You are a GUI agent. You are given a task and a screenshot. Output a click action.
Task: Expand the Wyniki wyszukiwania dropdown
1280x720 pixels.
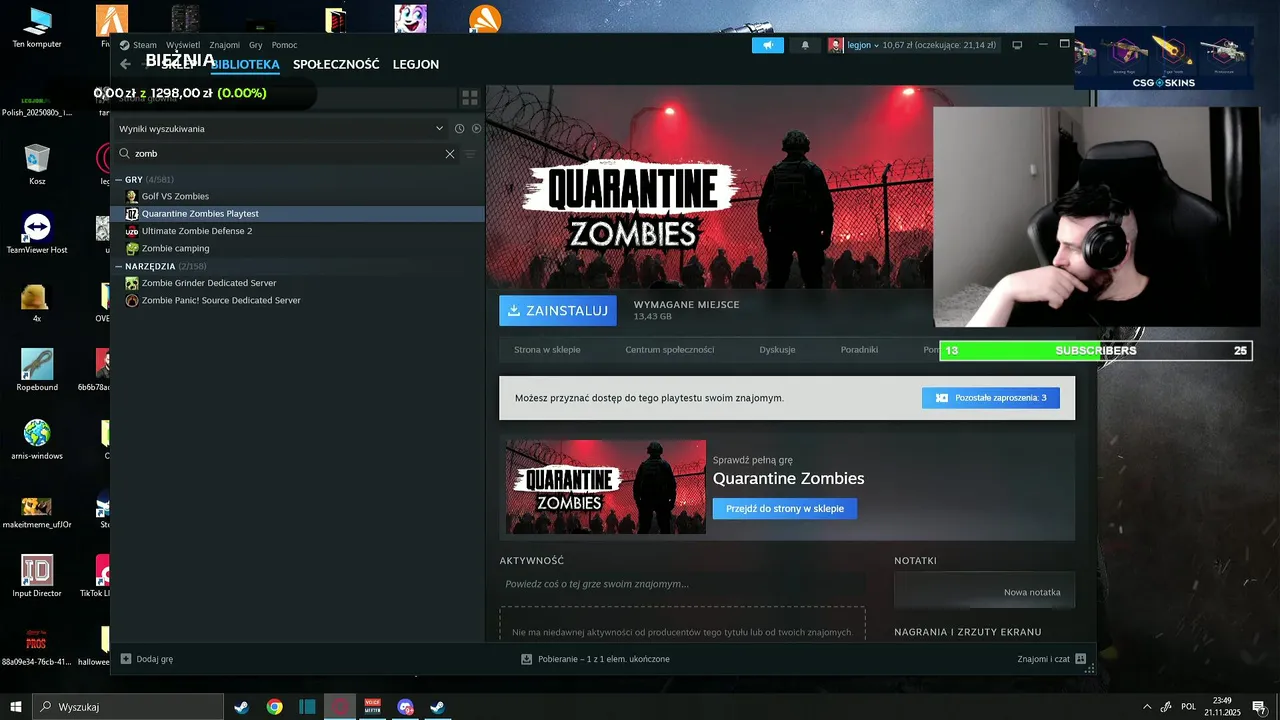439,128
